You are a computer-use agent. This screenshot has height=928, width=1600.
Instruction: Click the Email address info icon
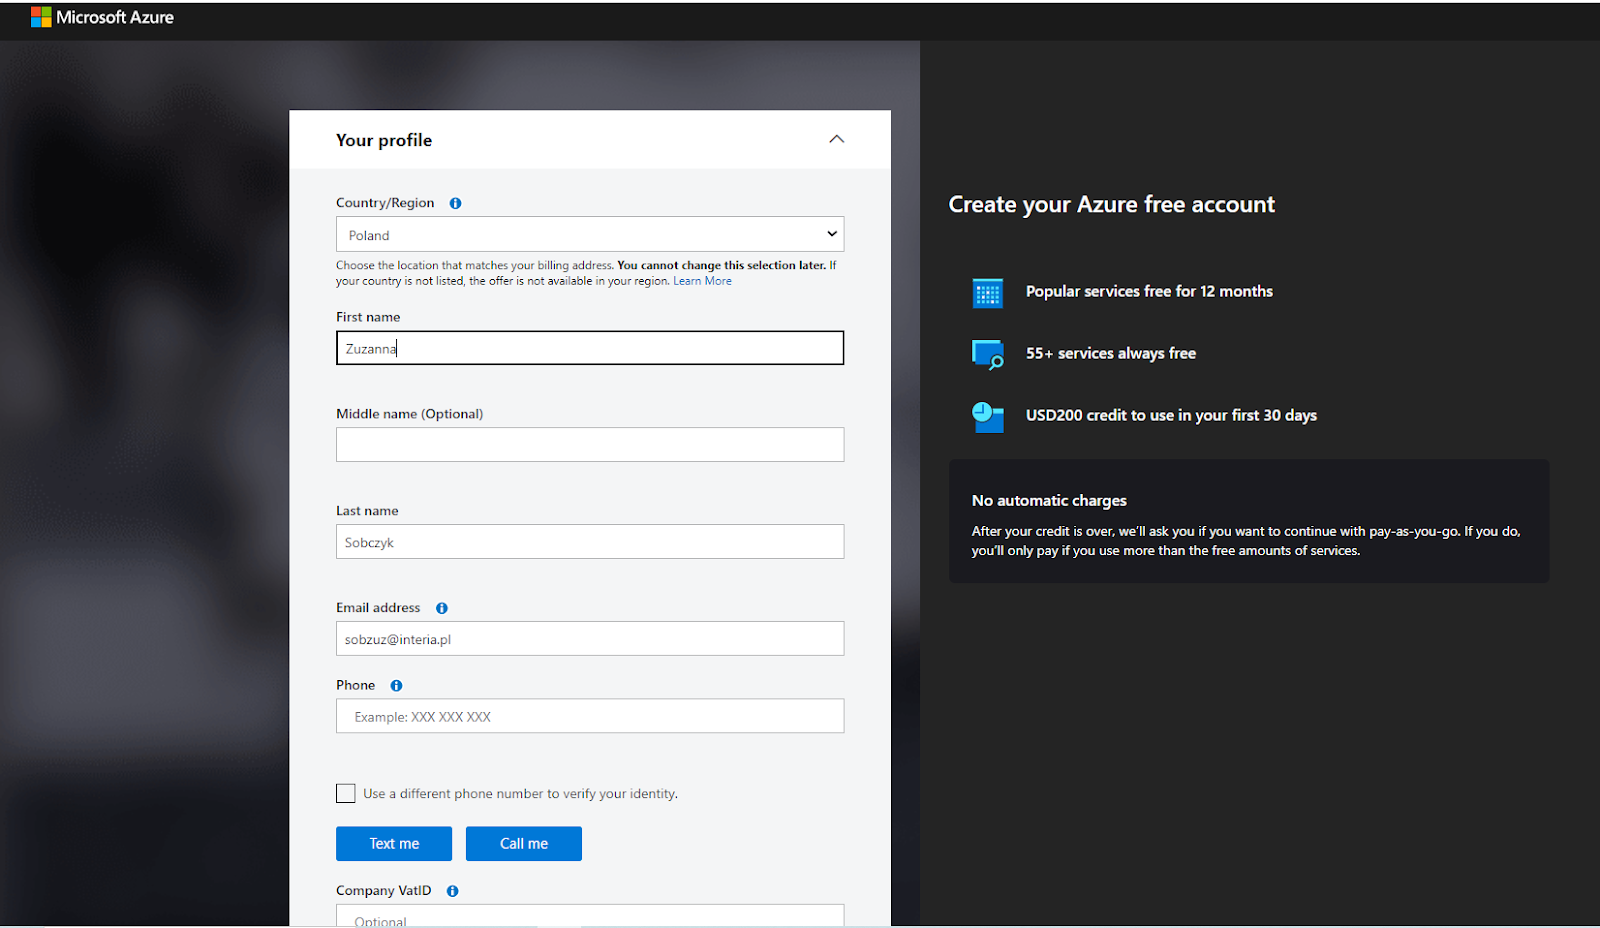[442, 608]
